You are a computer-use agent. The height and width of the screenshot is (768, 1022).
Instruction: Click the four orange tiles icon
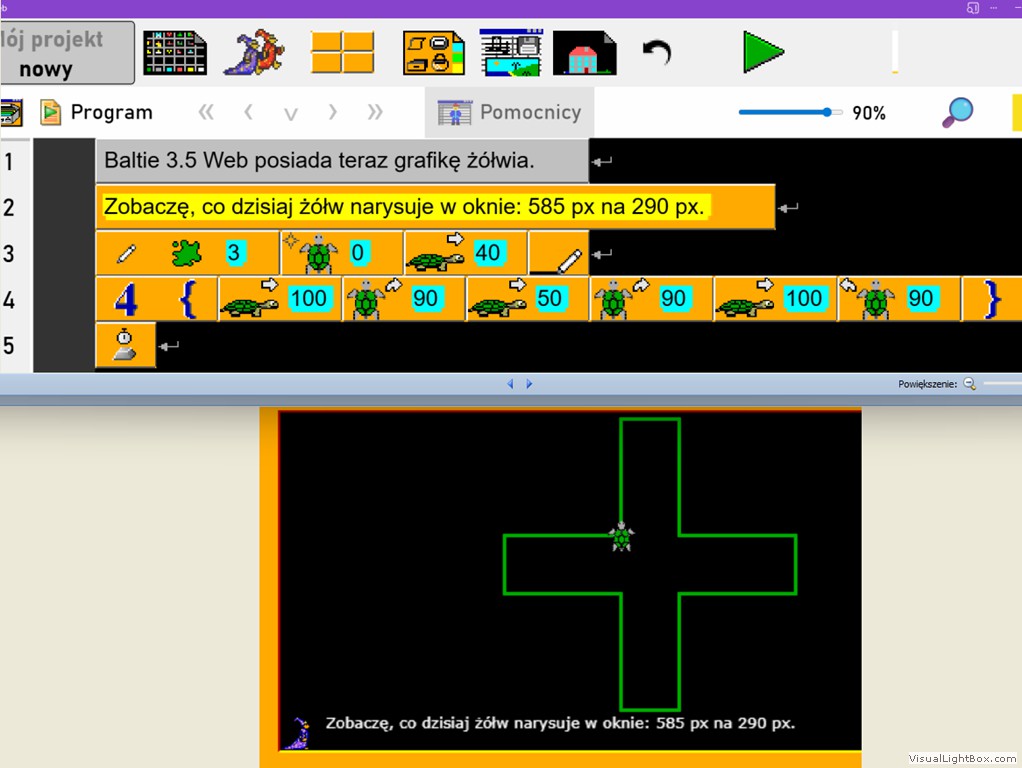pos(342,53)
